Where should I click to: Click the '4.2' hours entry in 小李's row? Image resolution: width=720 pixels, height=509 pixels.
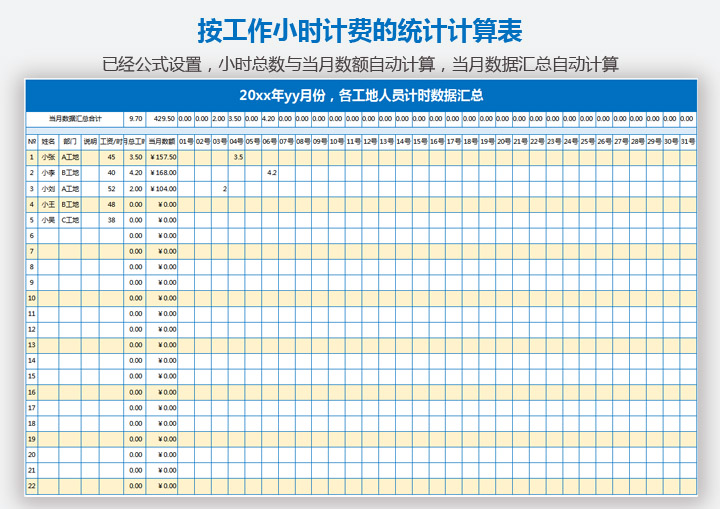[x=270, y=173]
